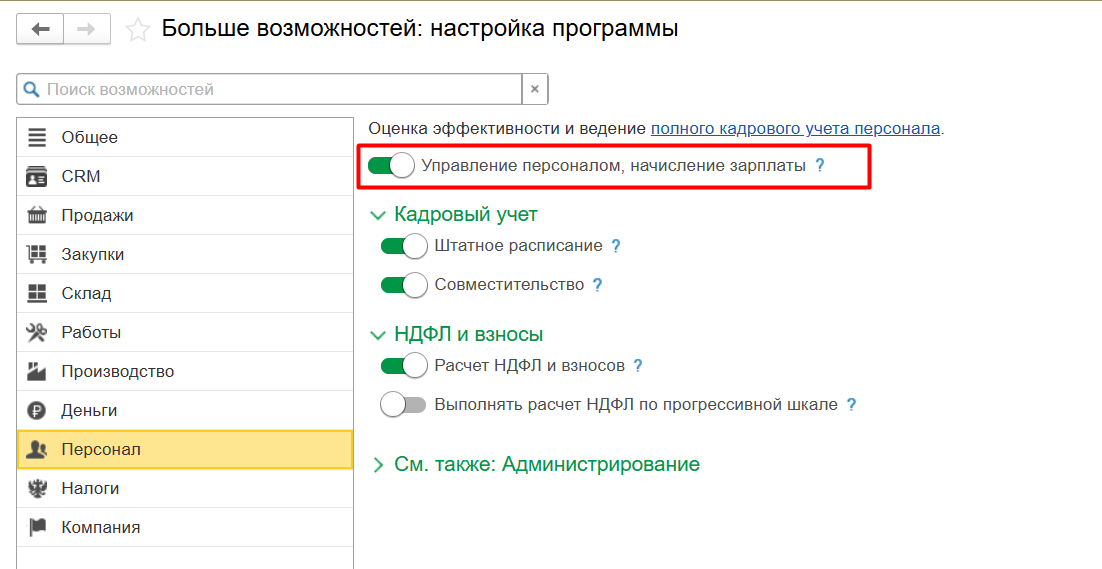The image size is (1102, 569).
Task: Click the Налоги emblem icon
Action: 37,488
